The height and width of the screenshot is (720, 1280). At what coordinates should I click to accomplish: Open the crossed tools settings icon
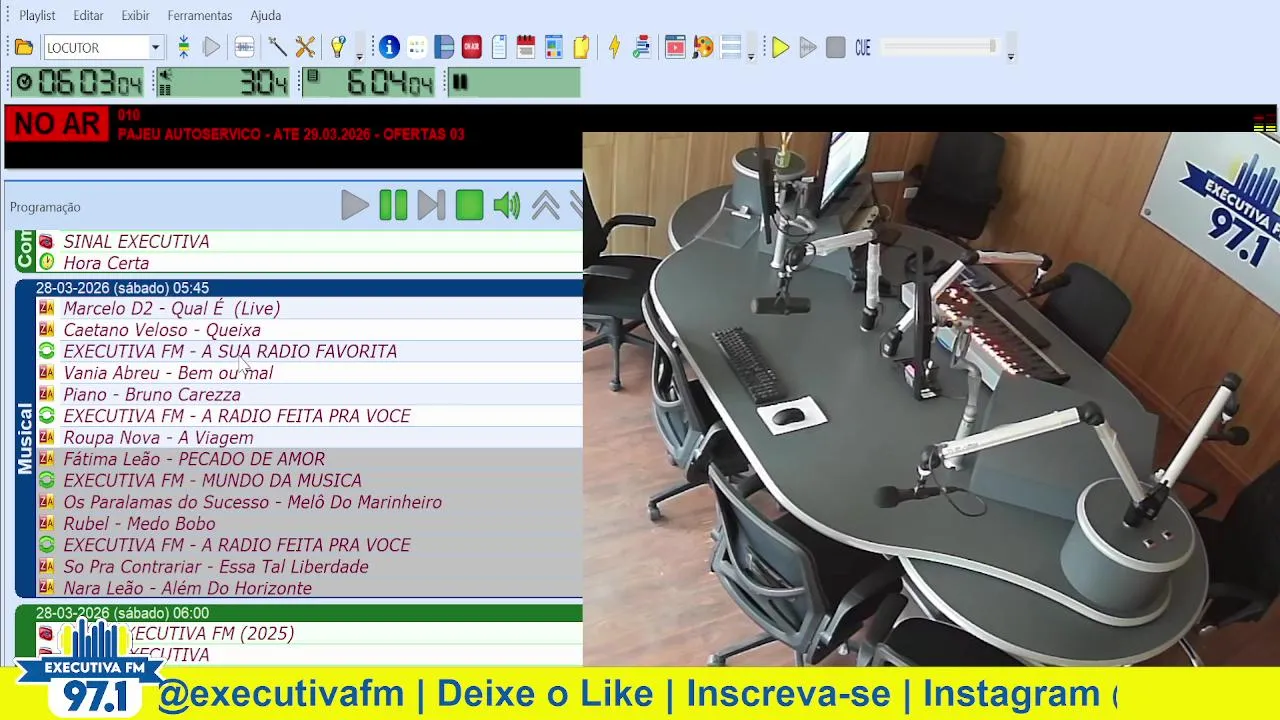pos(306,47)
